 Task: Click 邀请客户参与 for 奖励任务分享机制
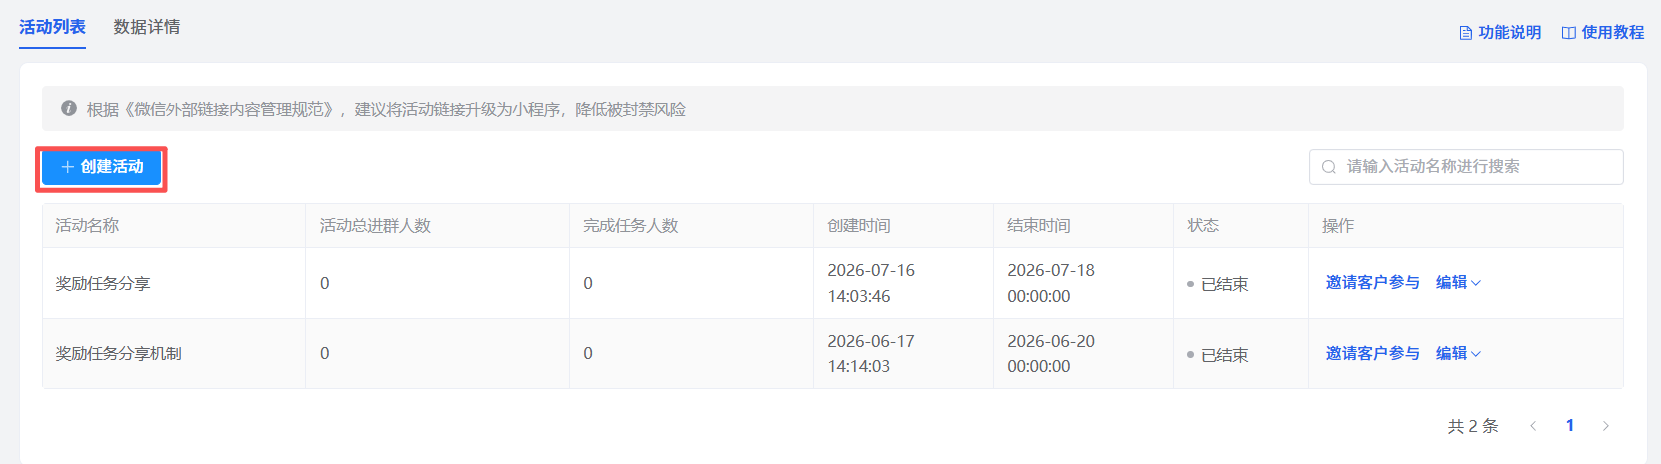1372,353
